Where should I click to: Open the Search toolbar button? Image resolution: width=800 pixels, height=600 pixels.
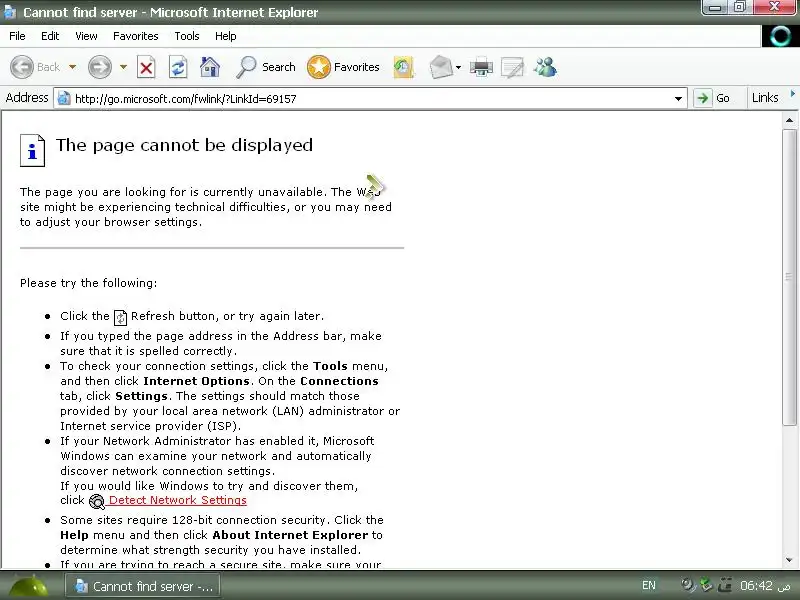pos(266,67)
